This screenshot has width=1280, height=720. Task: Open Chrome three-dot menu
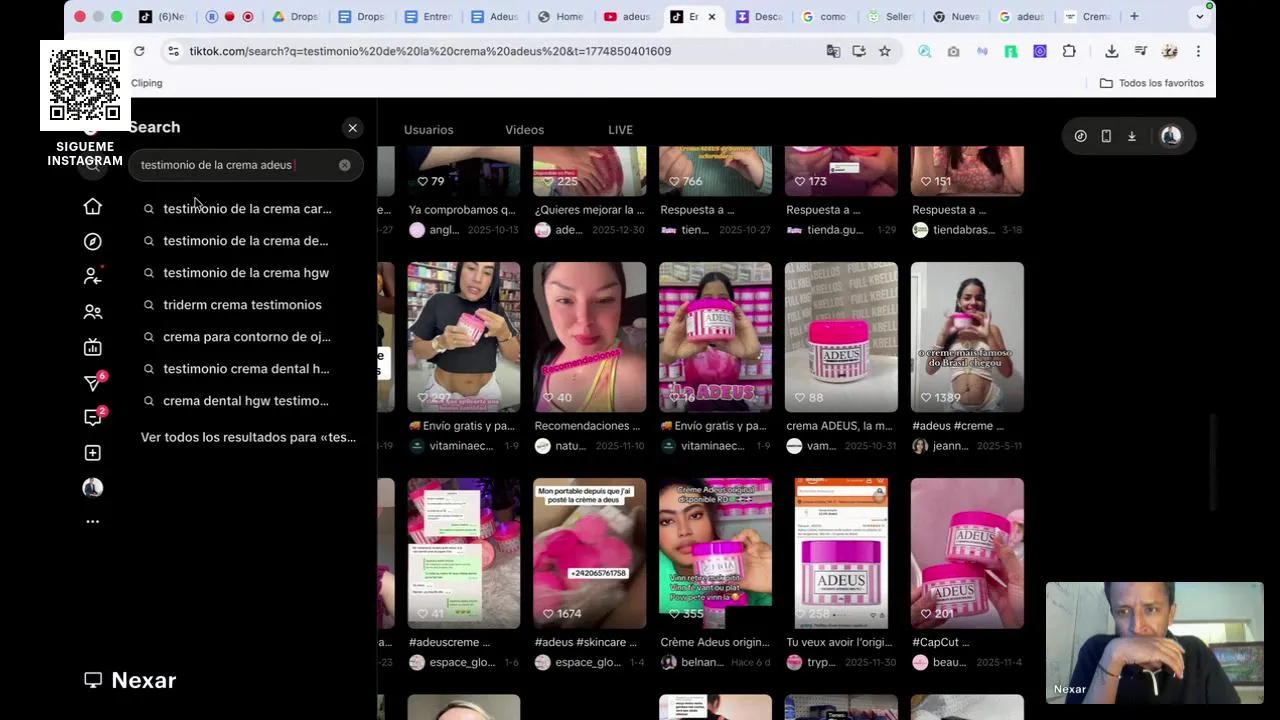[1198, 51]
